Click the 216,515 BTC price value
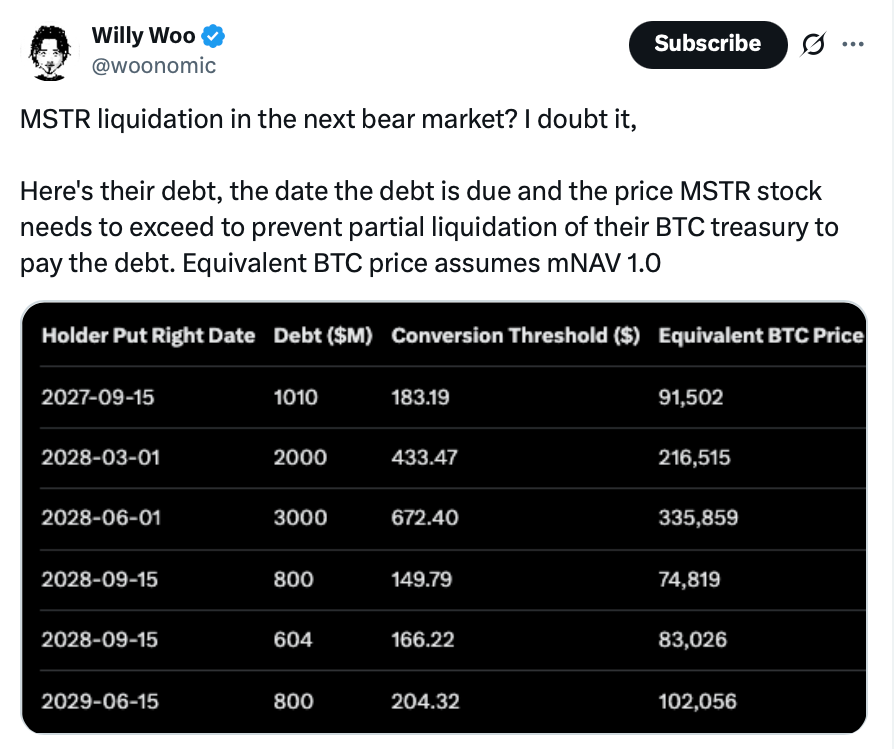The width and height of the screenshot is (894, 749). coord(696,458)
